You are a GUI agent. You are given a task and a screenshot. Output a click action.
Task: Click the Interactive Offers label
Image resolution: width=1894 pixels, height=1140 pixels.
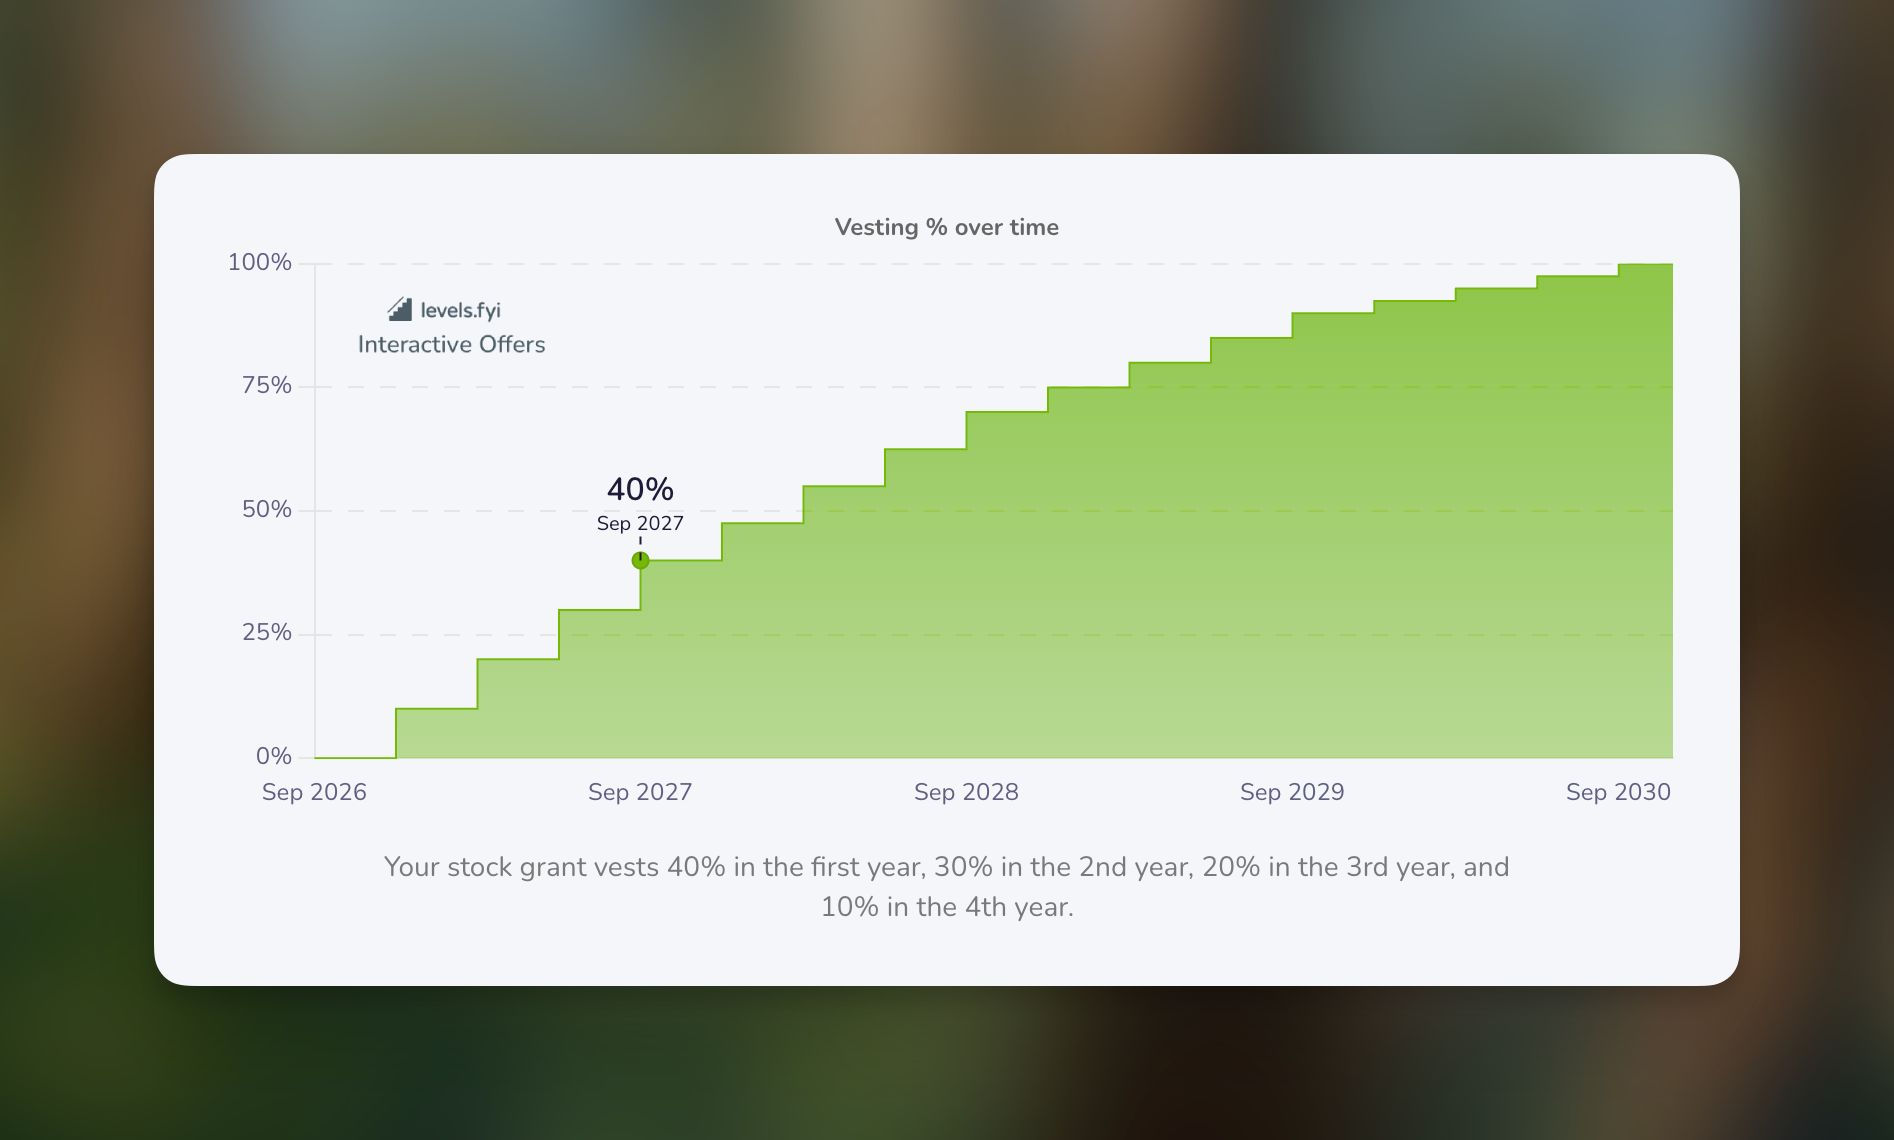(451, 344)
